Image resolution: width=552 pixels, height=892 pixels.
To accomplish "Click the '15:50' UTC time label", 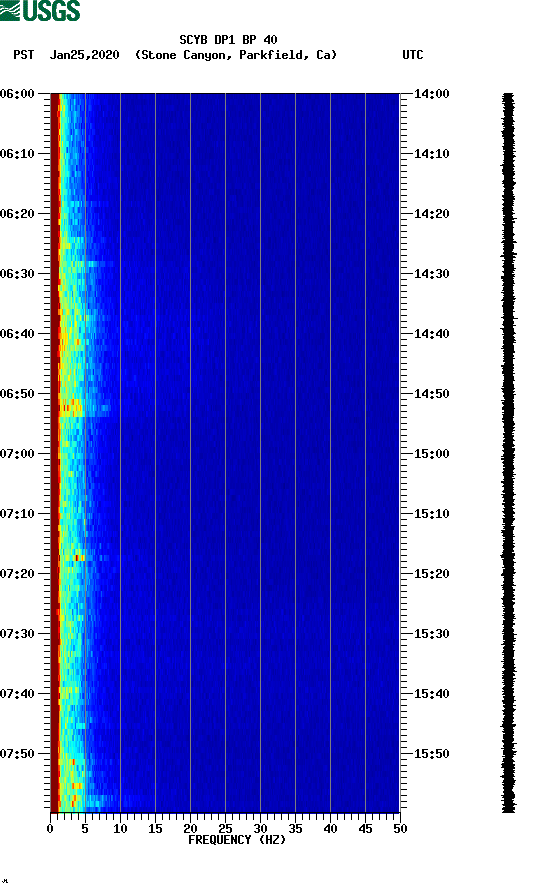I will 431,754.
